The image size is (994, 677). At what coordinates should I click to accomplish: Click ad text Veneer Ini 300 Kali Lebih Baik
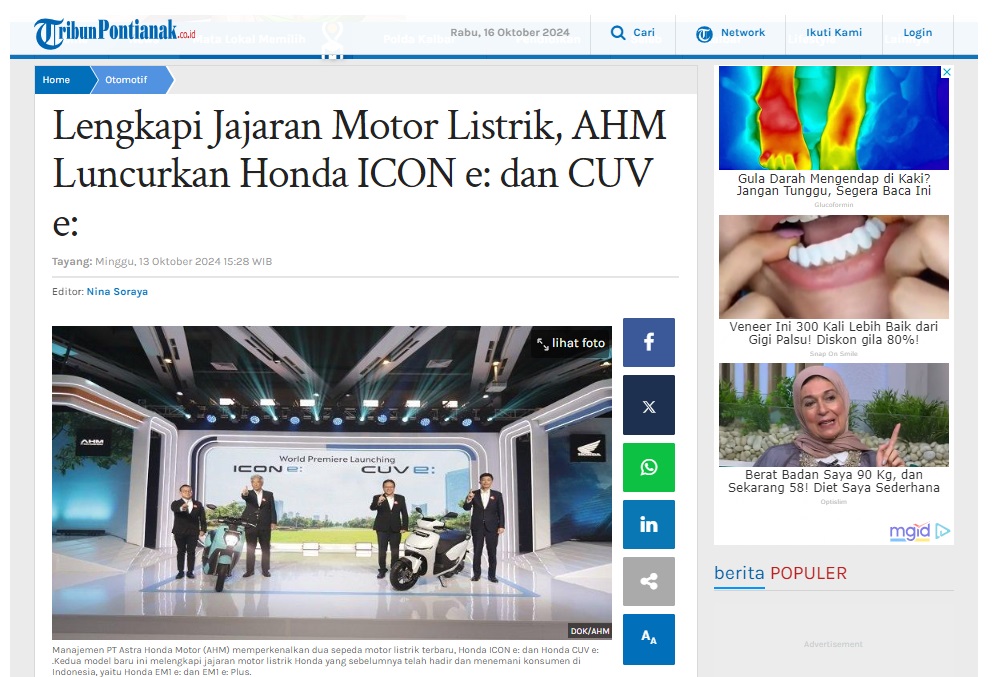pyautogui.click(x=834, y=333)
